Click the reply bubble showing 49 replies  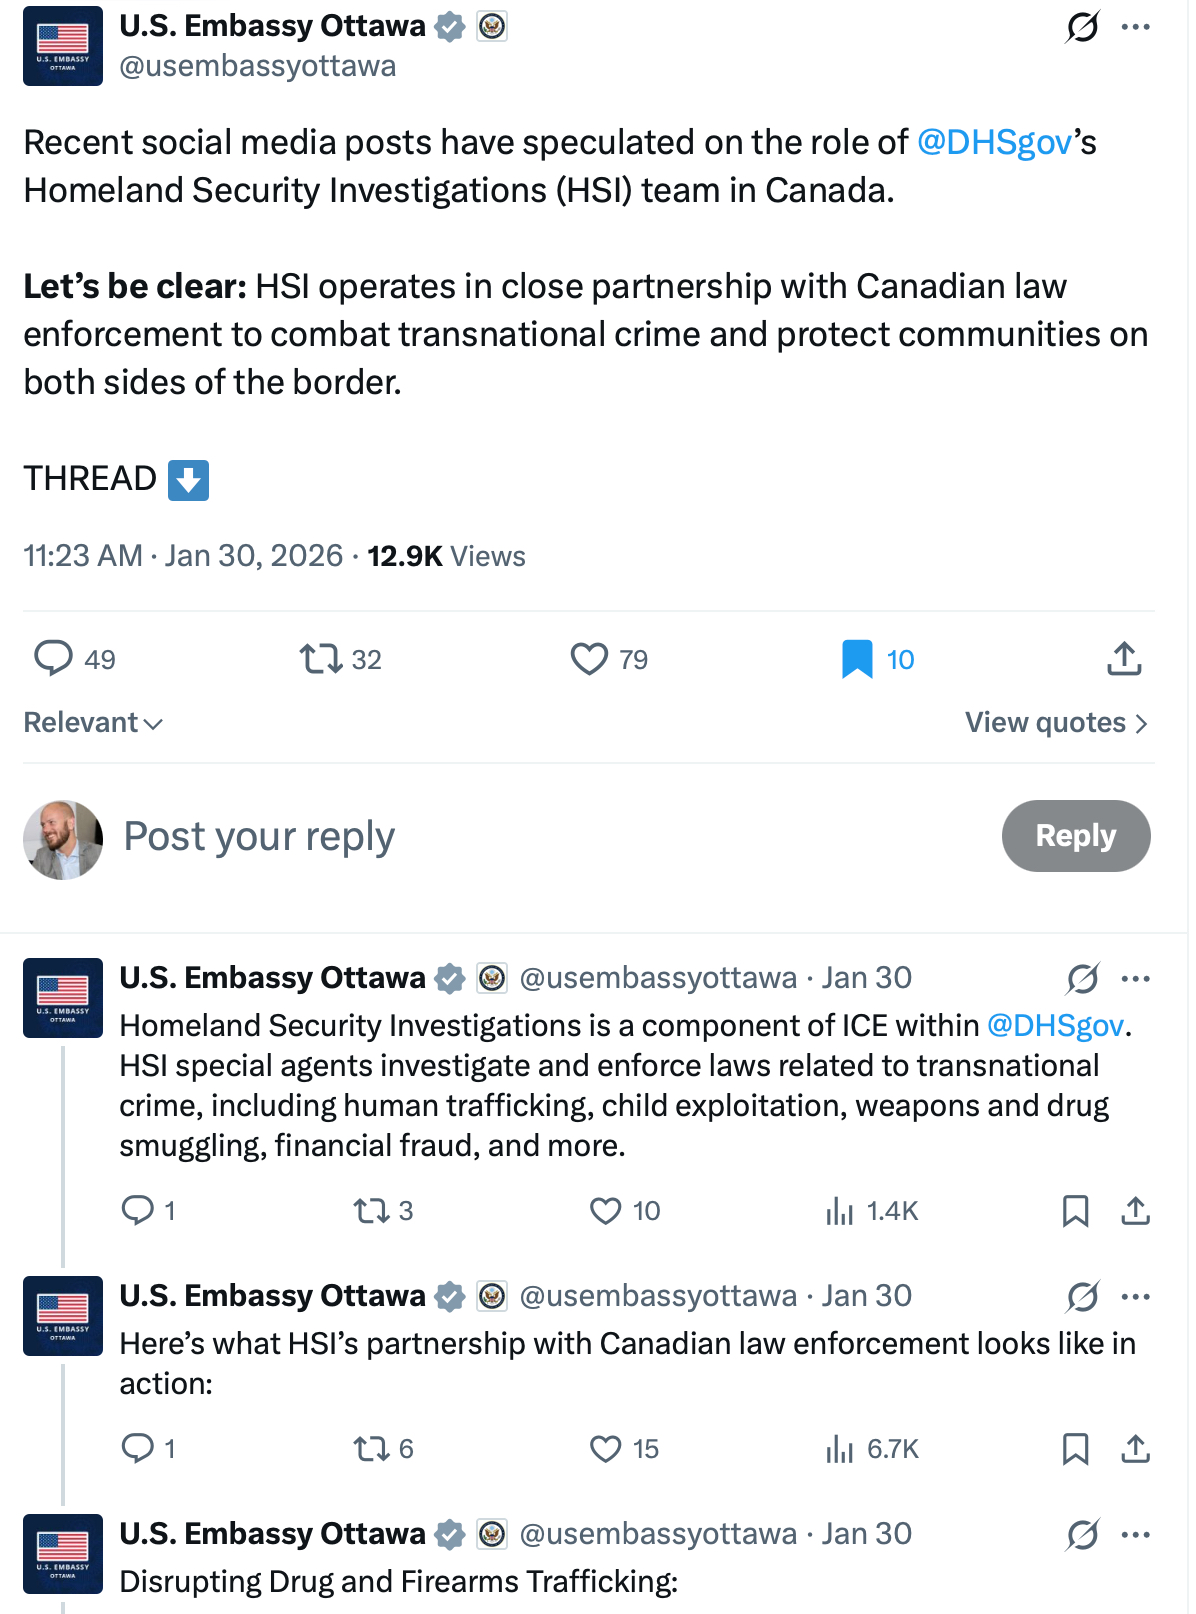point(54,659)
